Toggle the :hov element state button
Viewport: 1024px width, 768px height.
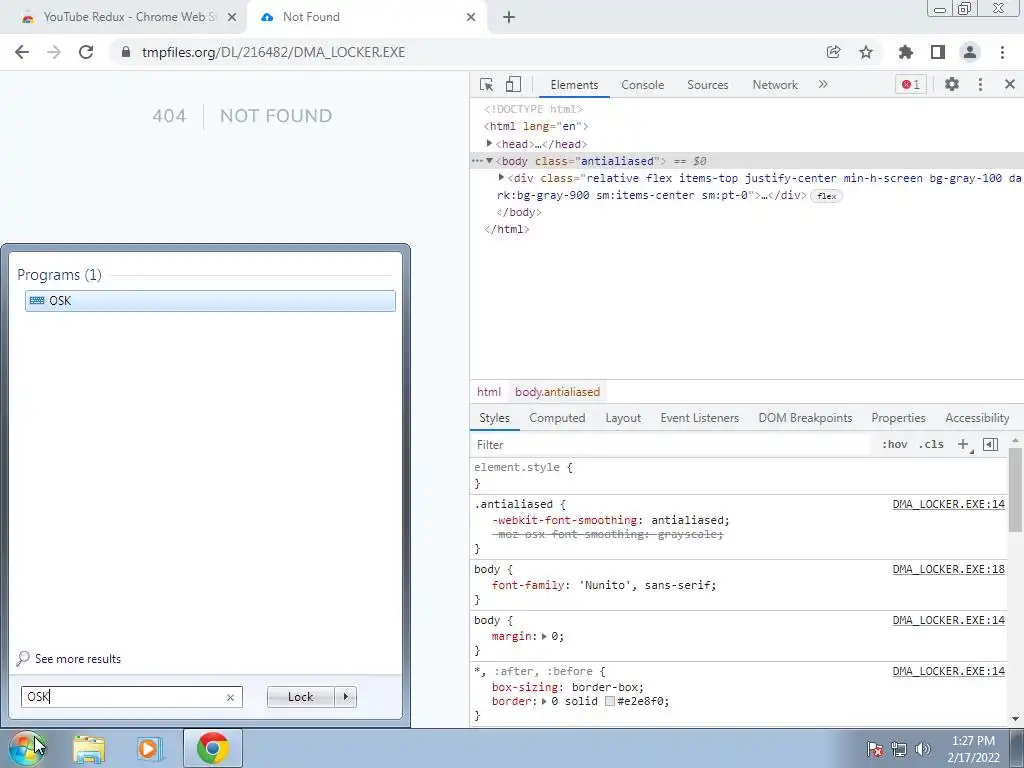point(894,445)
